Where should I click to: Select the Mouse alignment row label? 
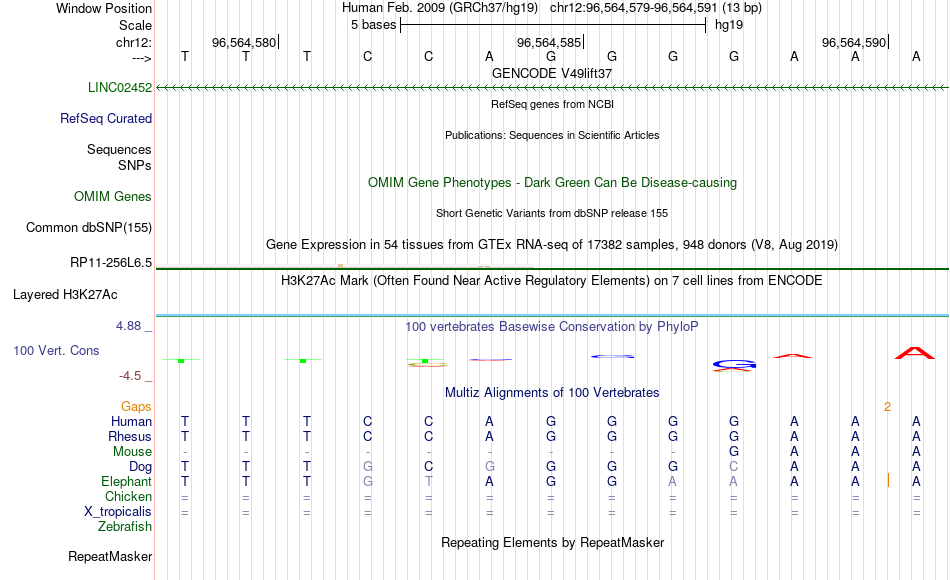pyautogui.click(x=133, y=452)
